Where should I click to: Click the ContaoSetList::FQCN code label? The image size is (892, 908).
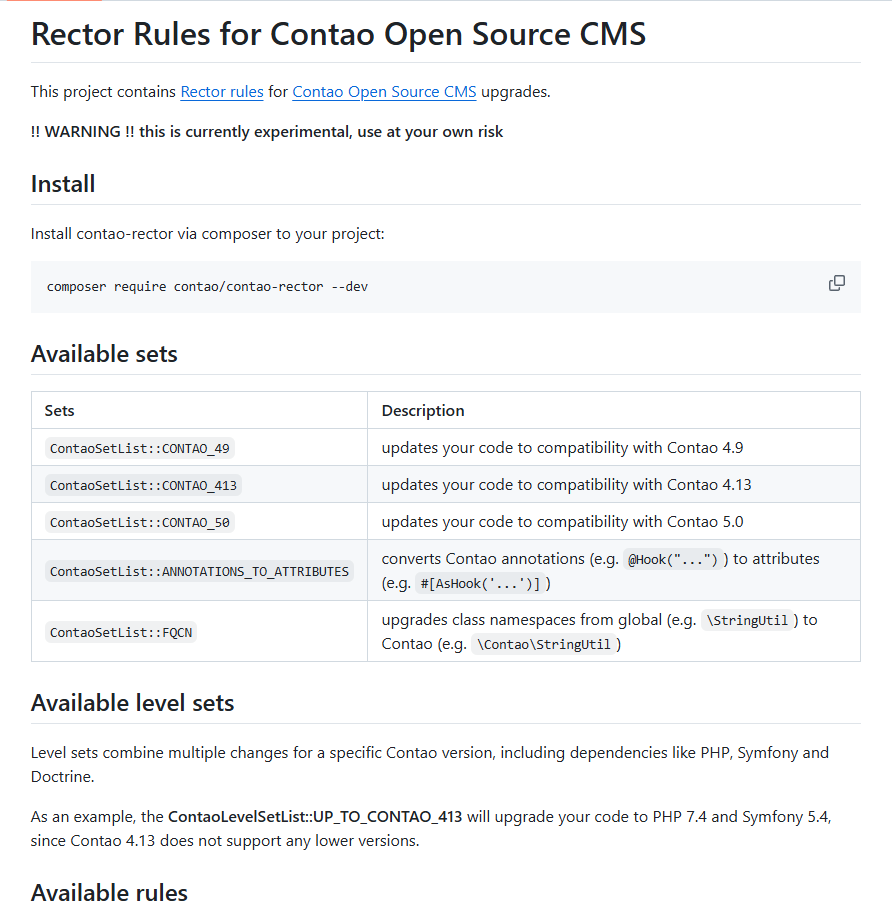[x=121, y=632]
